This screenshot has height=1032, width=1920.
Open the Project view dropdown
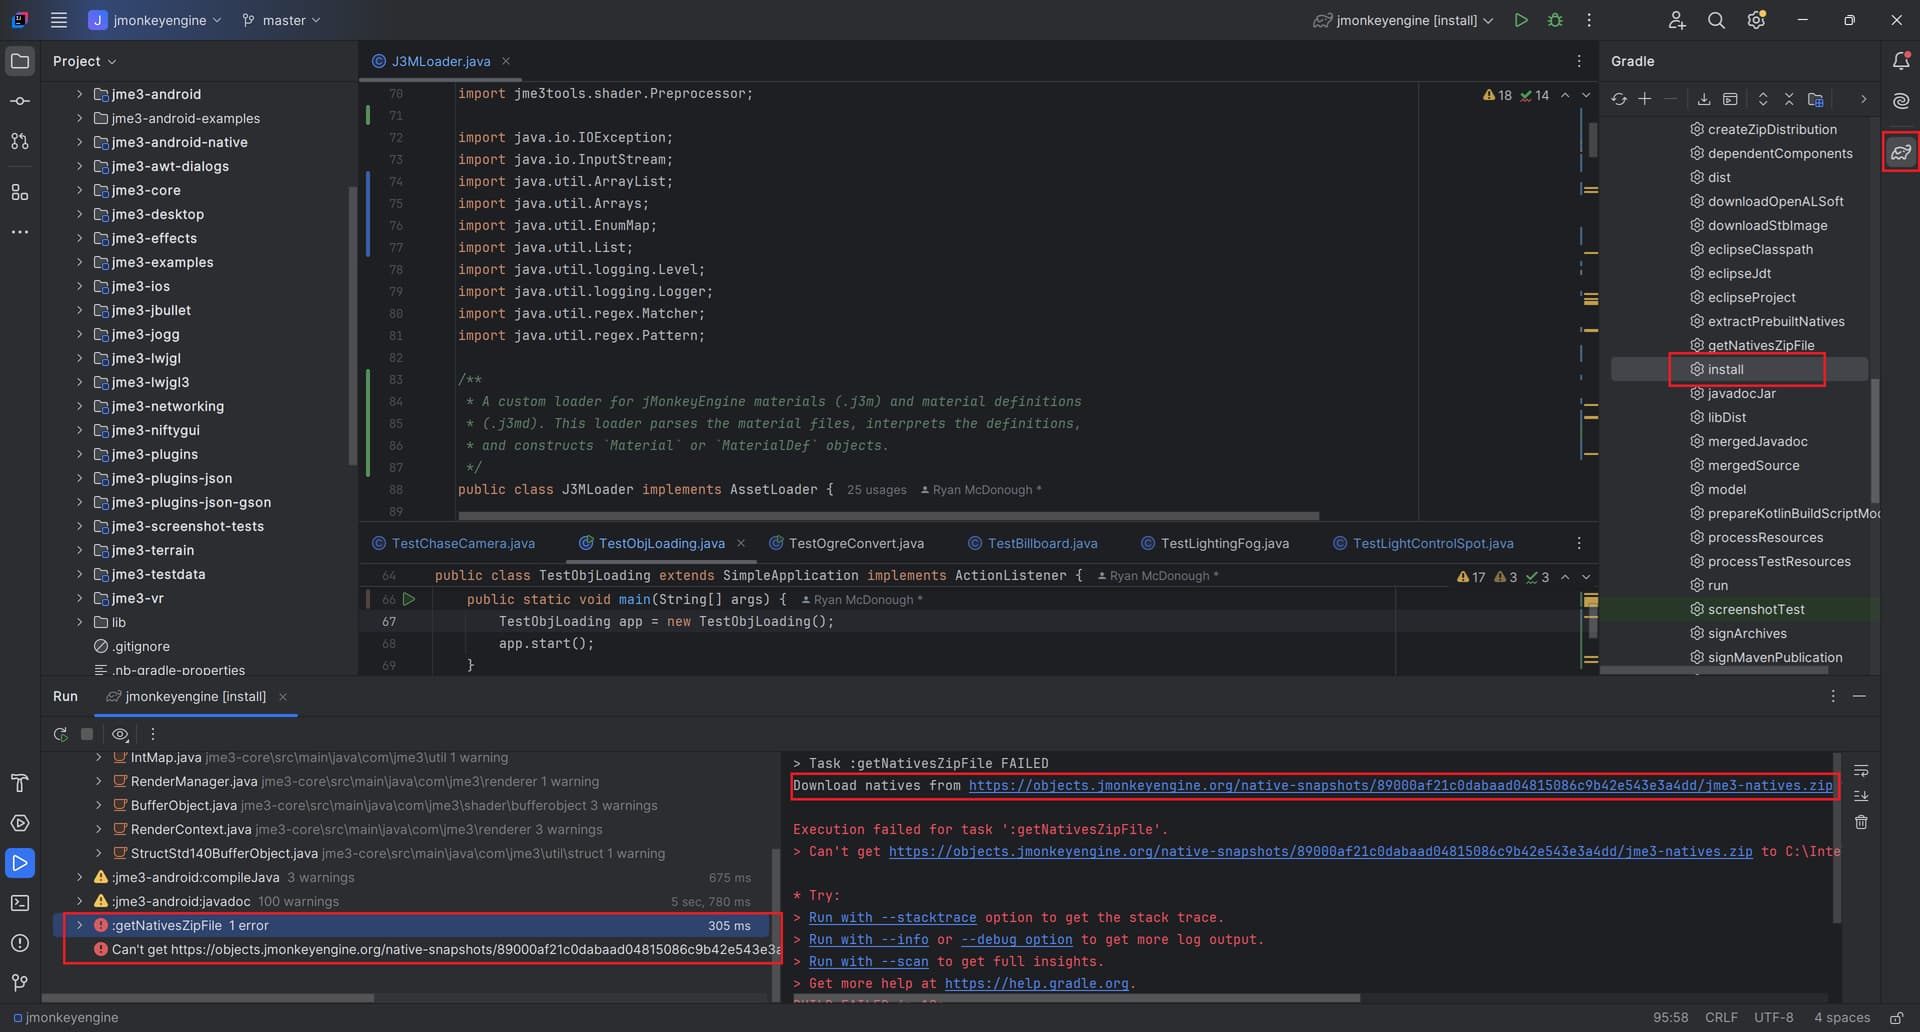click(85, 61)
